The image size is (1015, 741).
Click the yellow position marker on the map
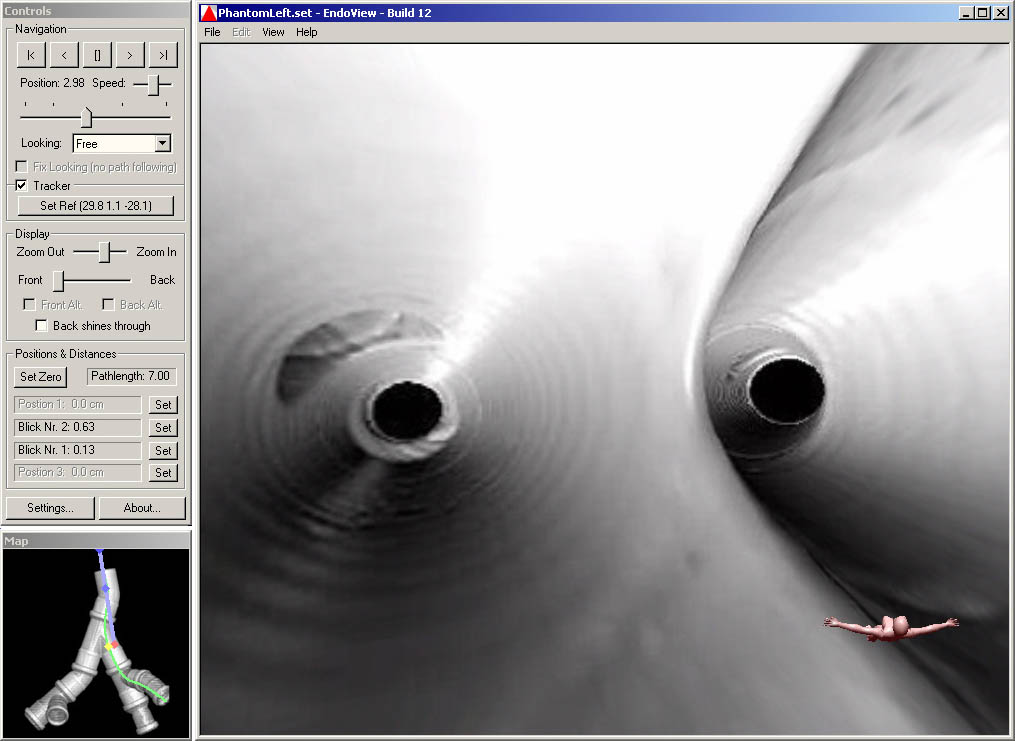pyautogui.click(x=109, y=648)
